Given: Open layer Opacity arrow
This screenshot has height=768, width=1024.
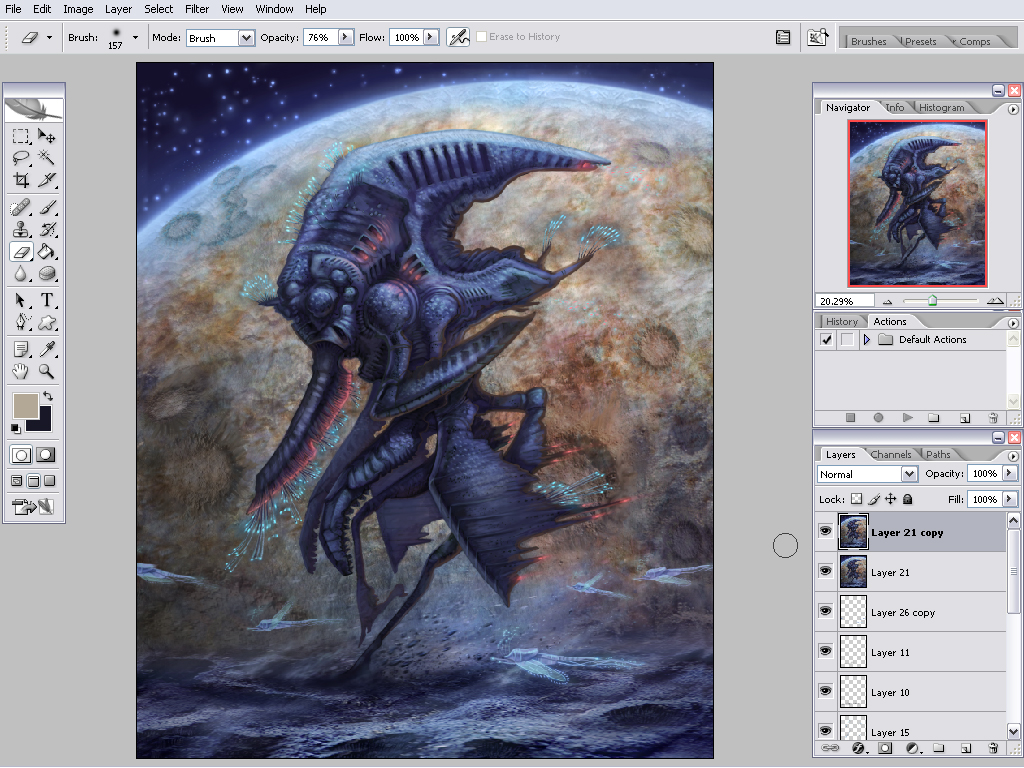Looking at the screenshot, I should point(1009,473).
